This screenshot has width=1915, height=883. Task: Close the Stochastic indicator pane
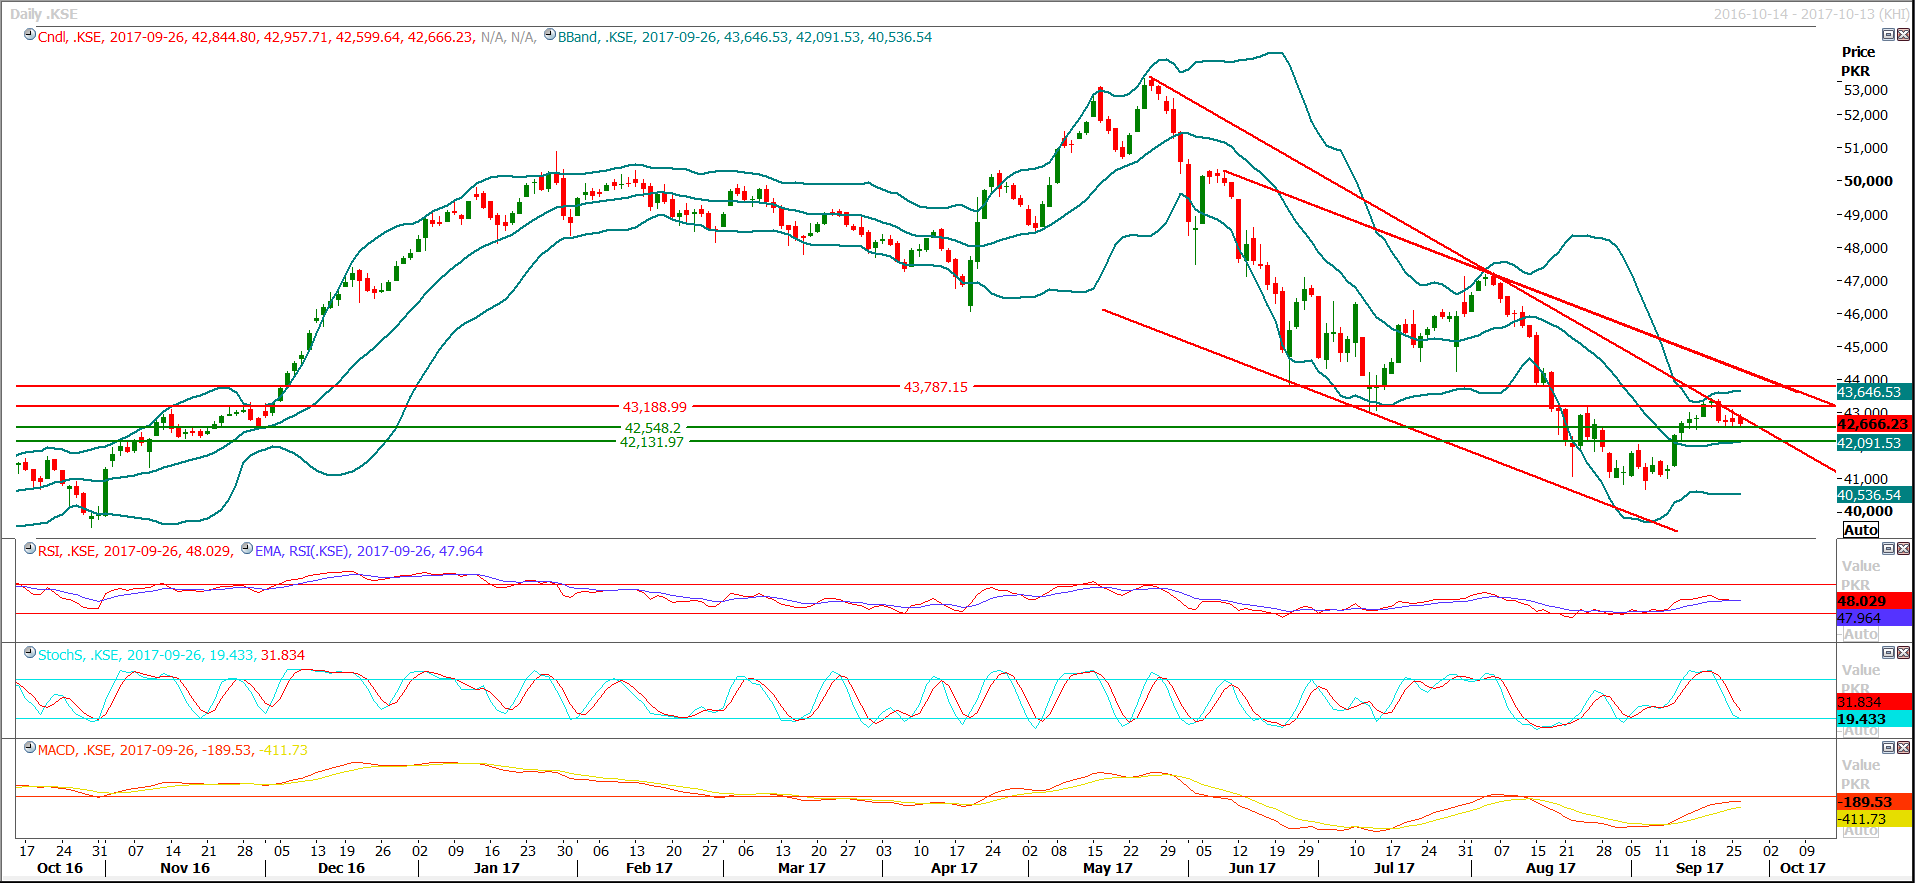tap(1904, 653)
